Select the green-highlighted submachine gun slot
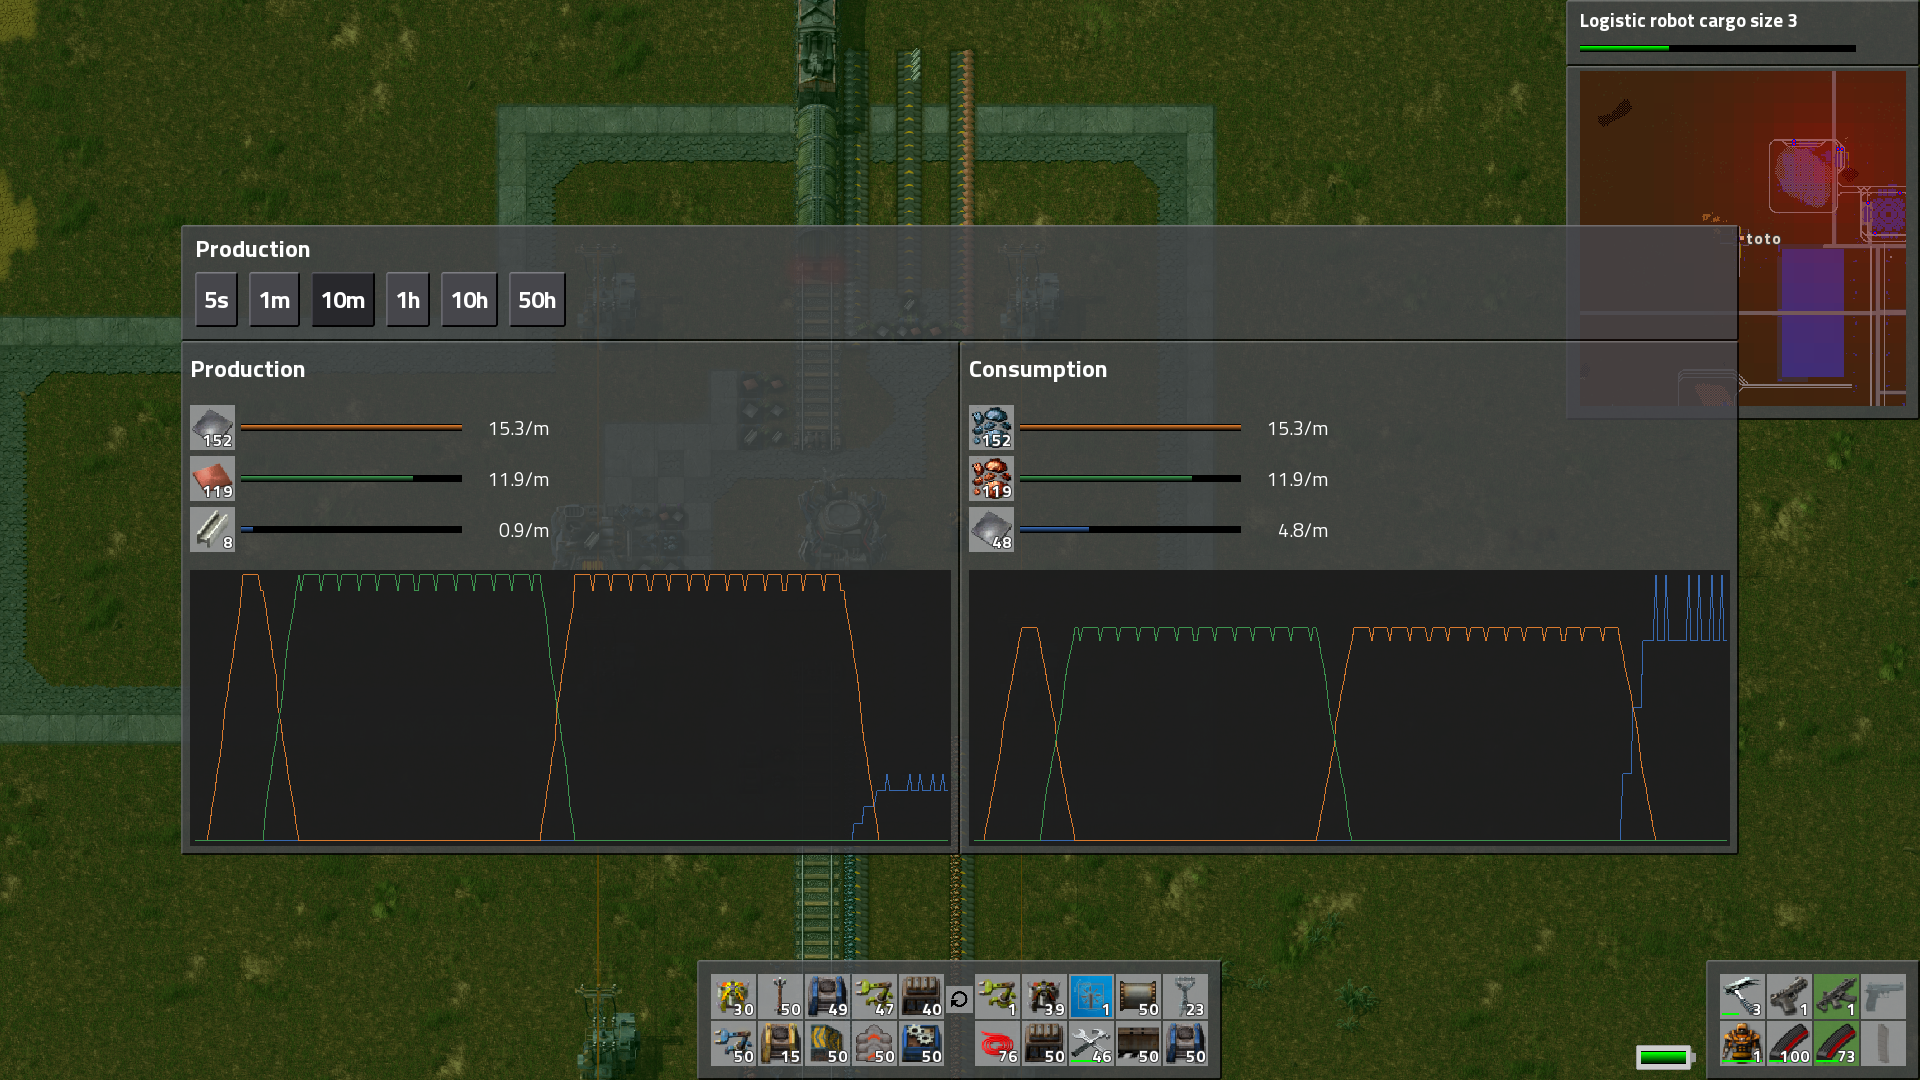 (1836, 997)
